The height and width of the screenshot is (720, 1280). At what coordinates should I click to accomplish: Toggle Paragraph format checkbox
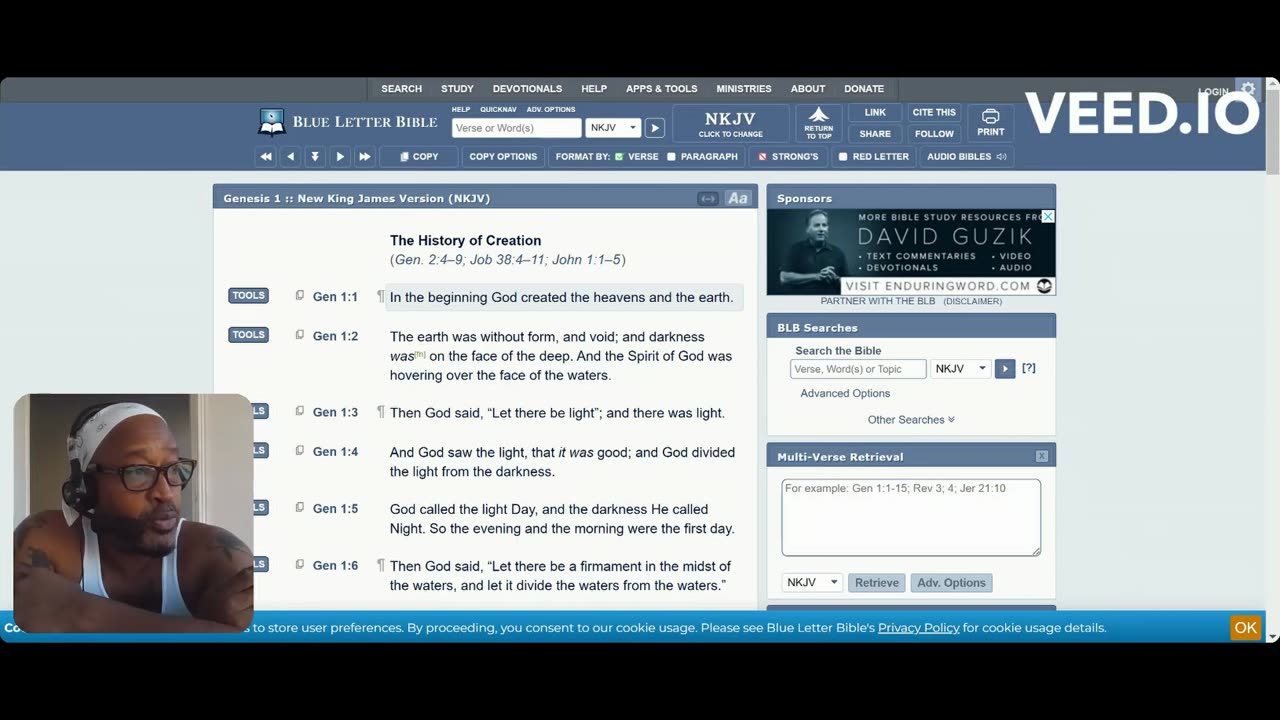pos(671,157)
